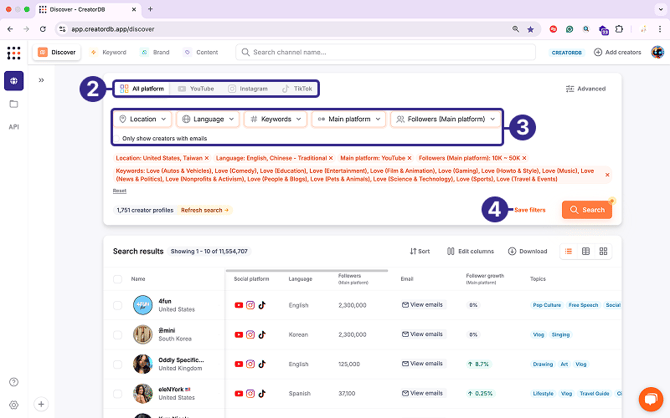Image resolution: width=670 pixels, height=418 pixels.
Task: Click the help question mark icon
Action: (x=14, y=382)
